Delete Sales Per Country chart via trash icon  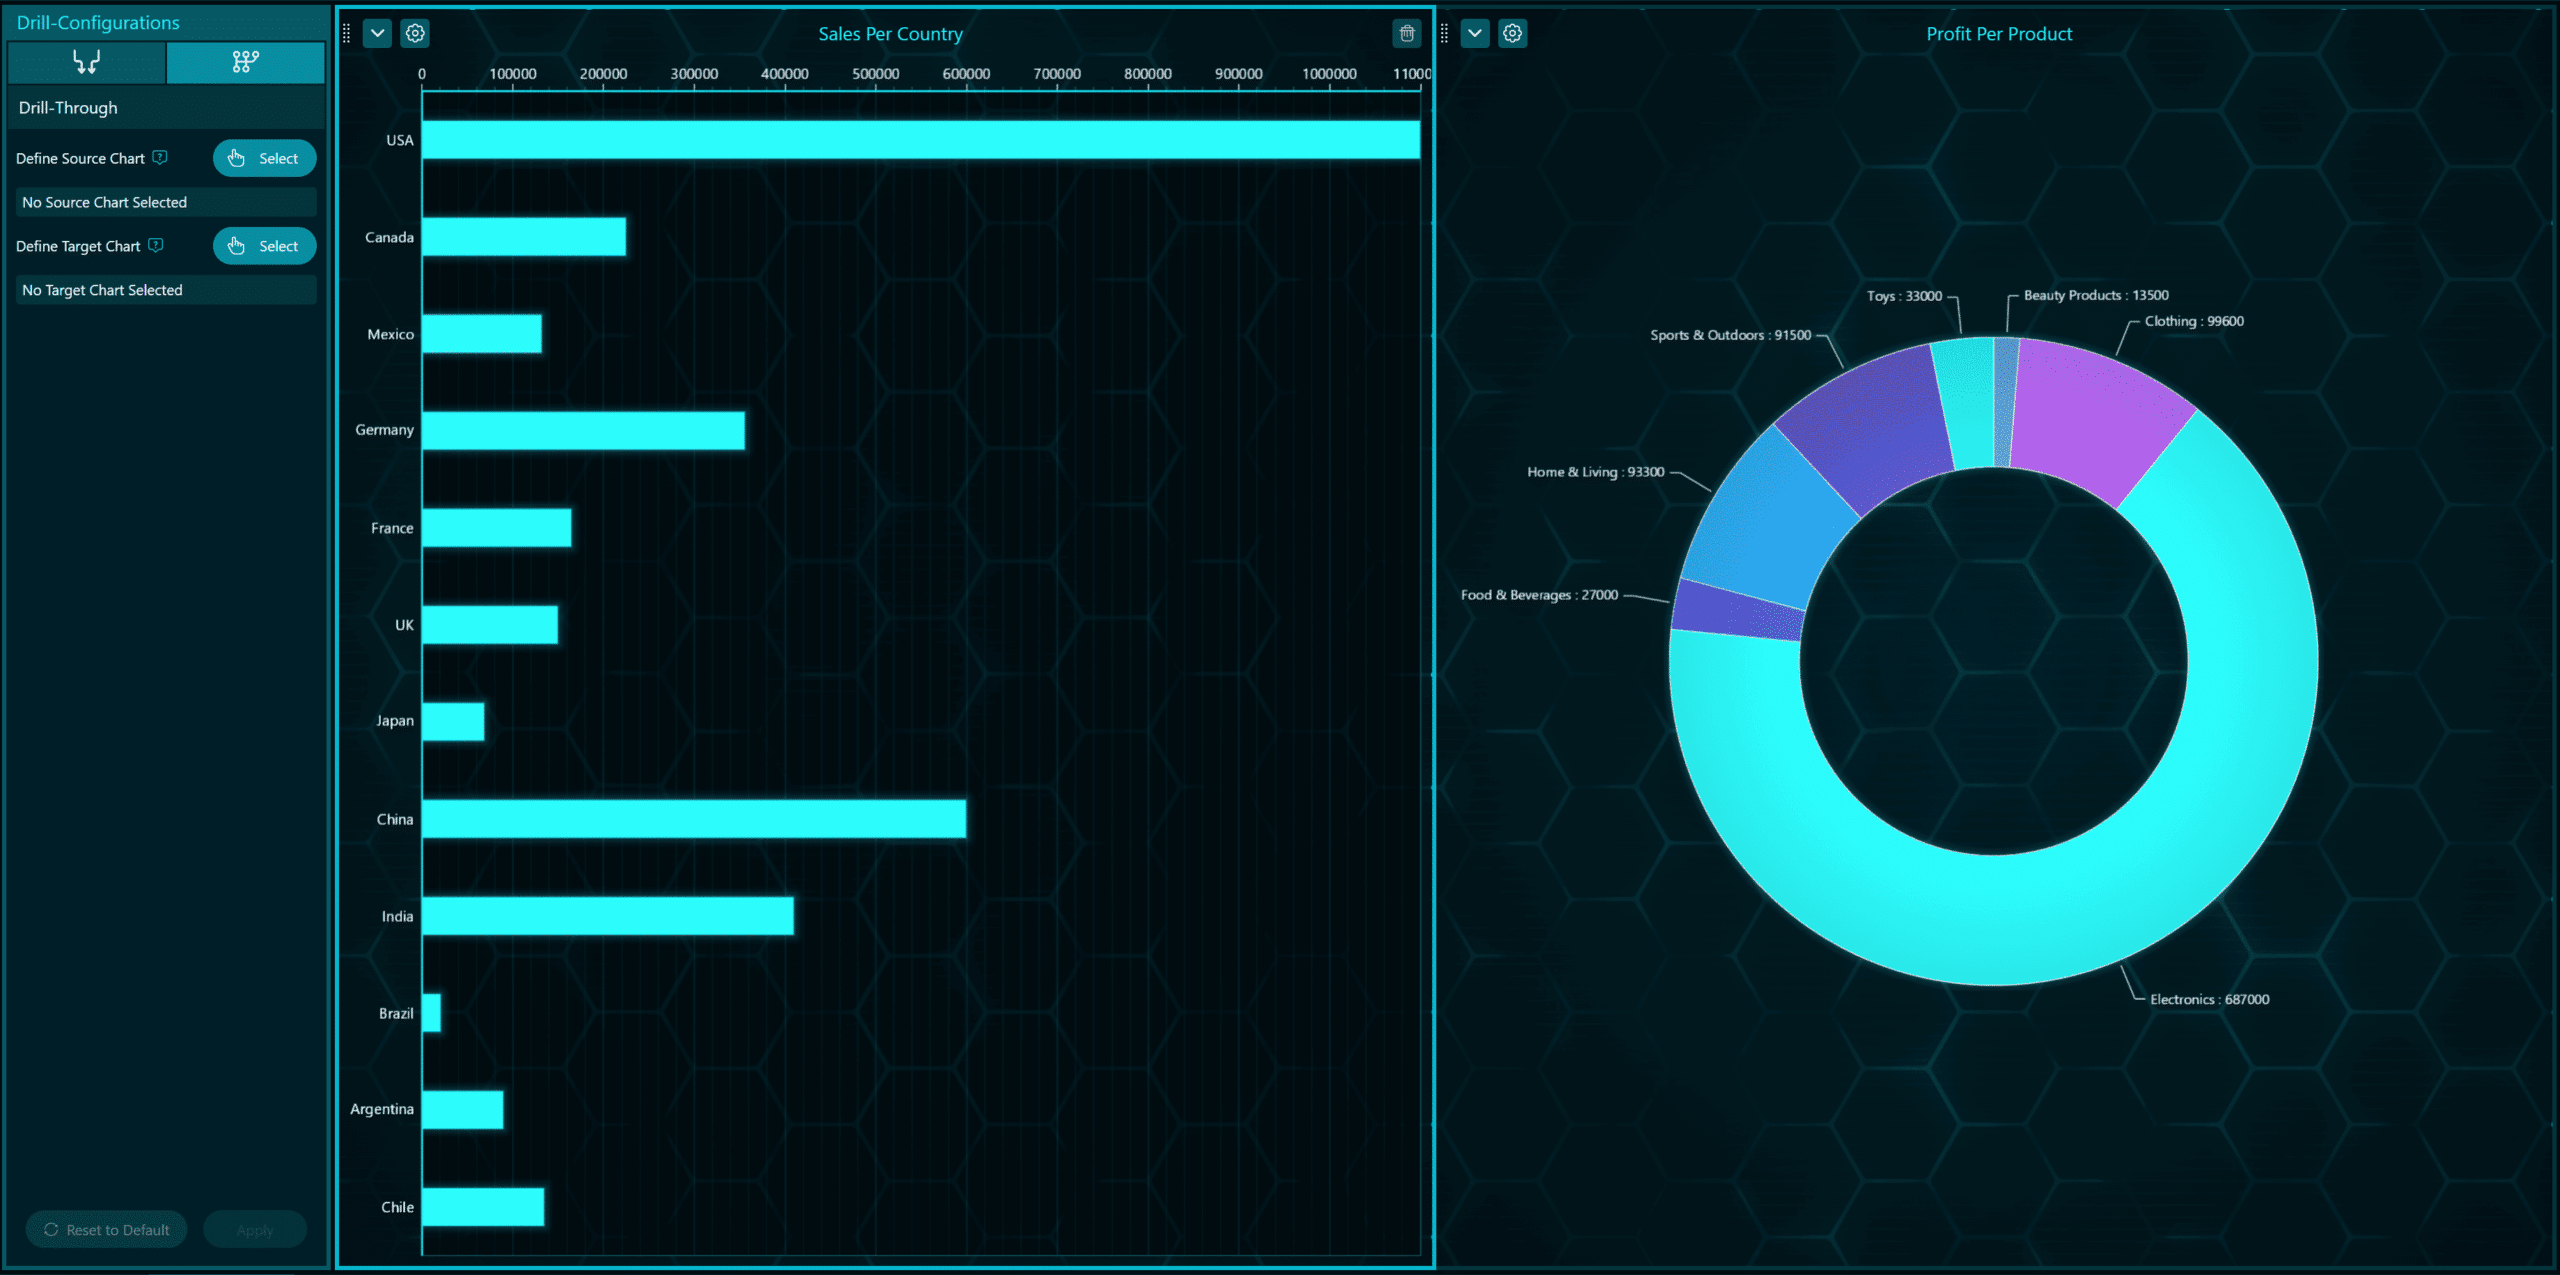click(x=1406, y=33)
